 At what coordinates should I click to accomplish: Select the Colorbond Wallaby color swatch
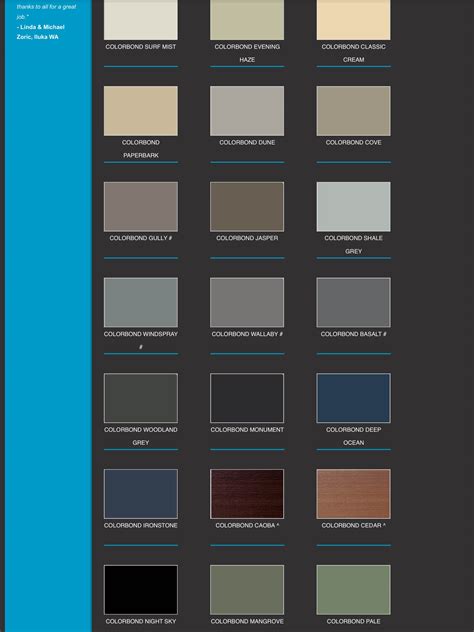[247, 302]
